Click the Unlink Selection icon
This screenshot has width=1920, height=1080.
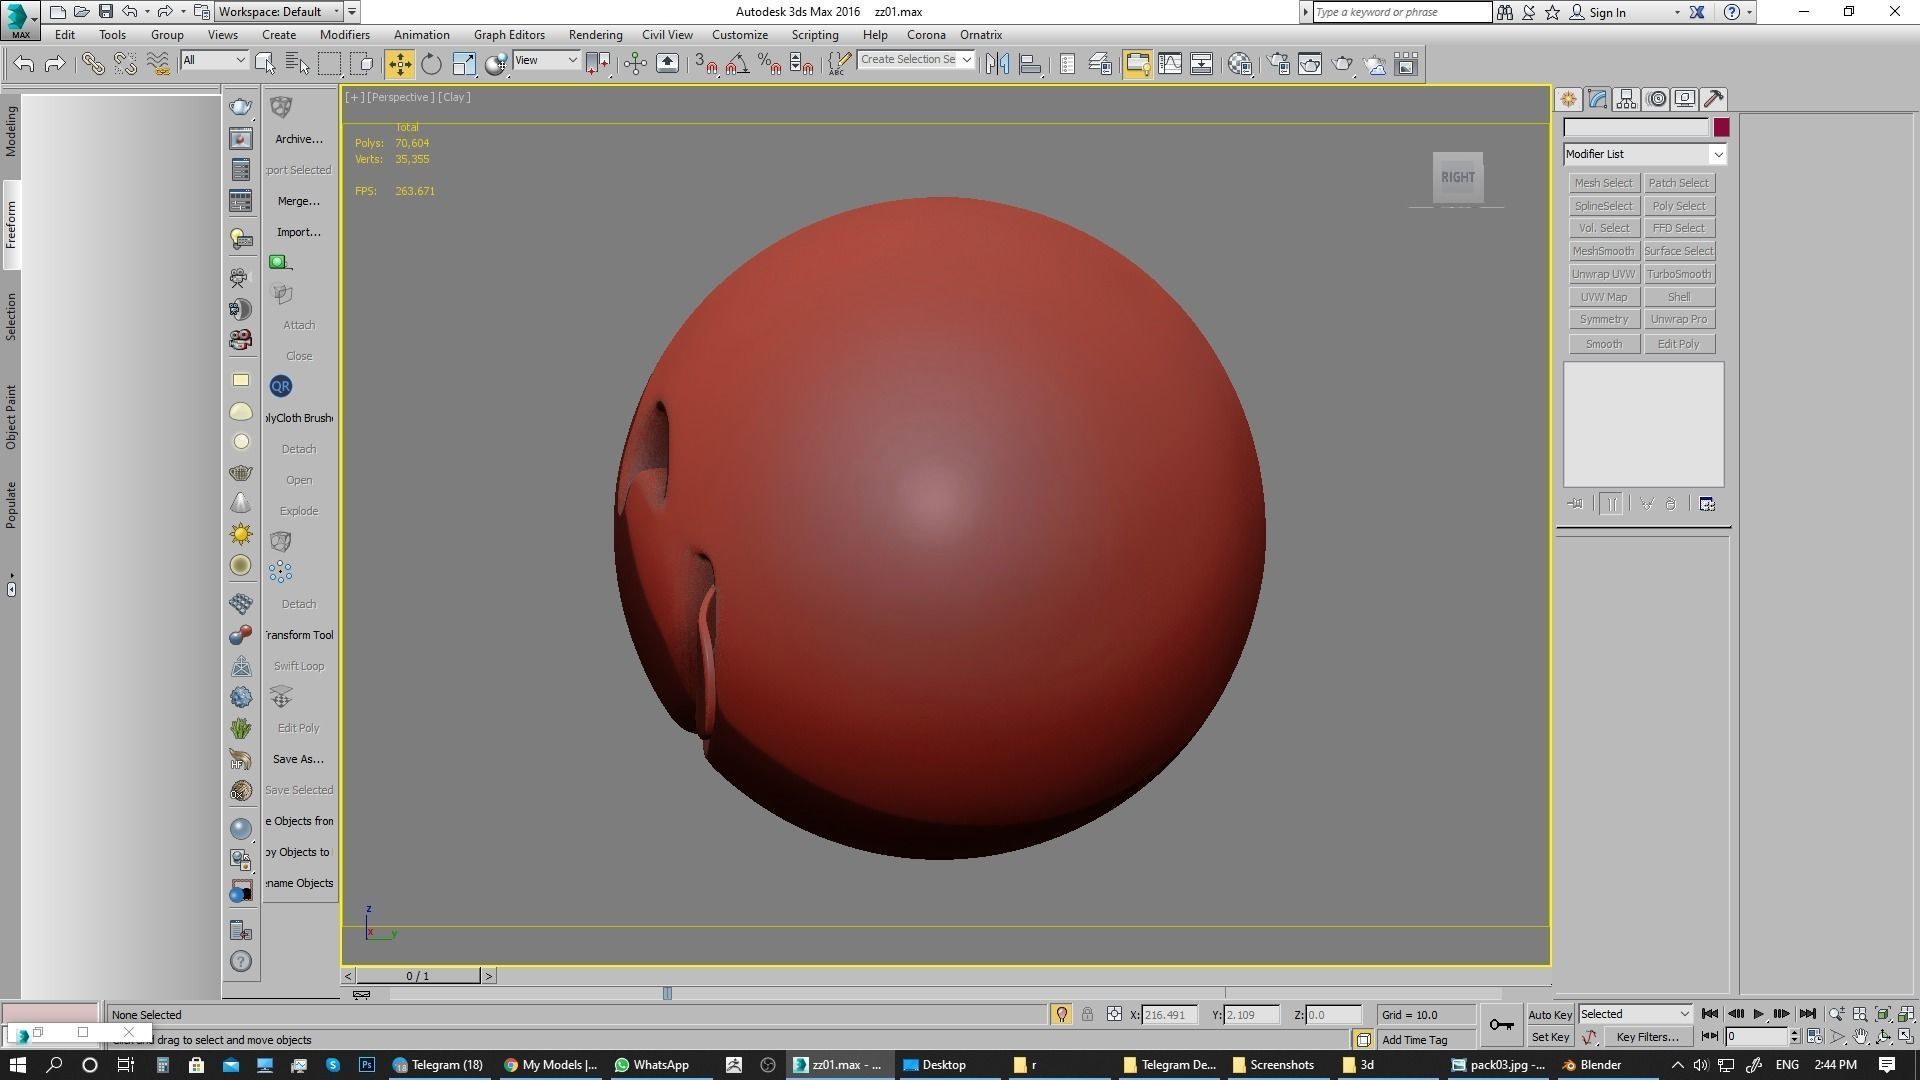(125, 64)
